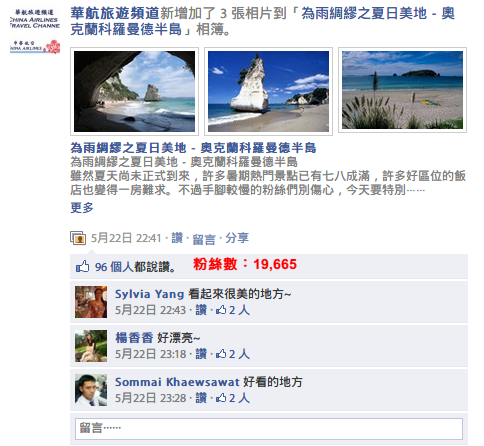Click the thumbs-up count icon on Sommai Khaewsawat's comment
484x446 pixels.
(x=221, y=398)
